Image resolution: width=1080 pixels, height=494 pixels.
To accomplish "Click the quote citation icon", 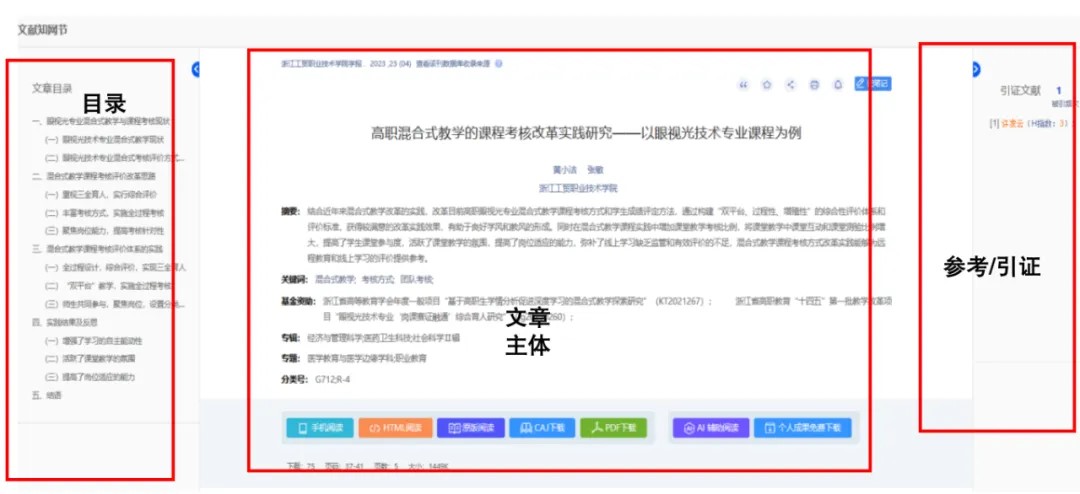I will 743,85.
